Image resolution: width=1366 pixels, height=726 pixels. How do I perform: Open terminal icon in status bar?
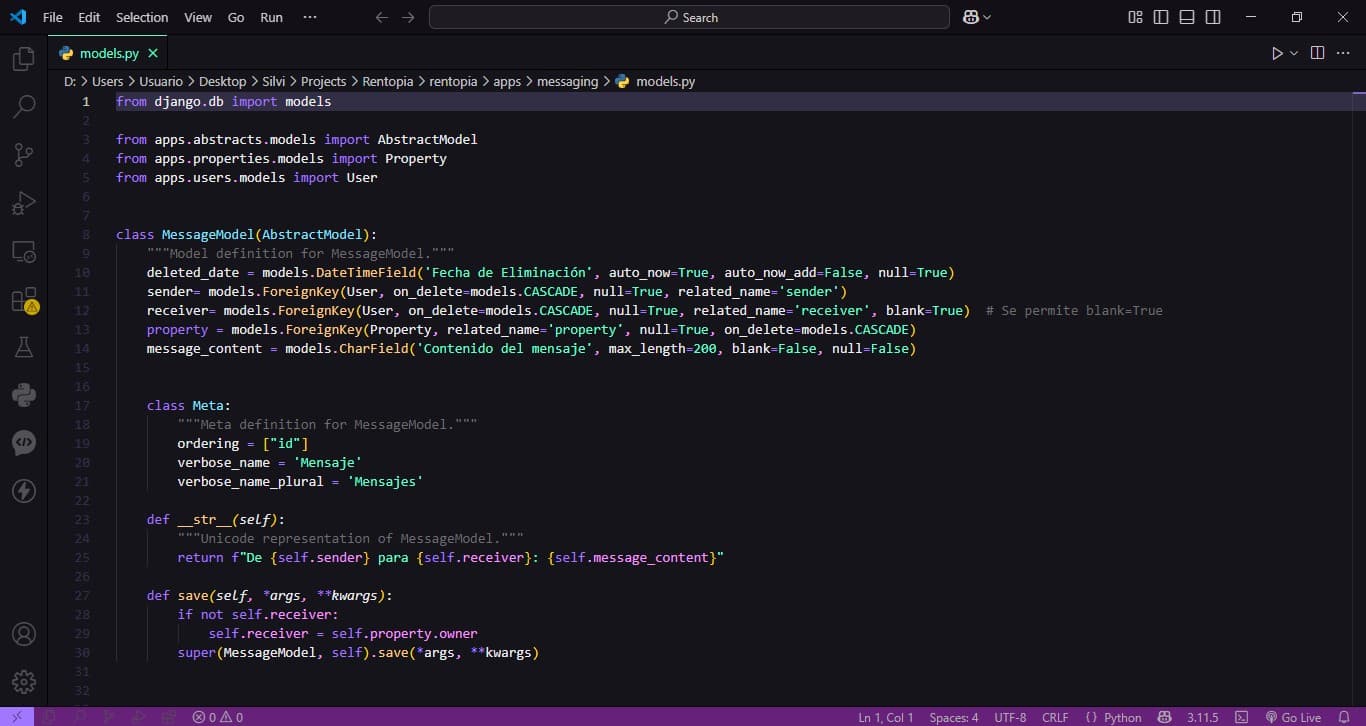coord(1241,717)
